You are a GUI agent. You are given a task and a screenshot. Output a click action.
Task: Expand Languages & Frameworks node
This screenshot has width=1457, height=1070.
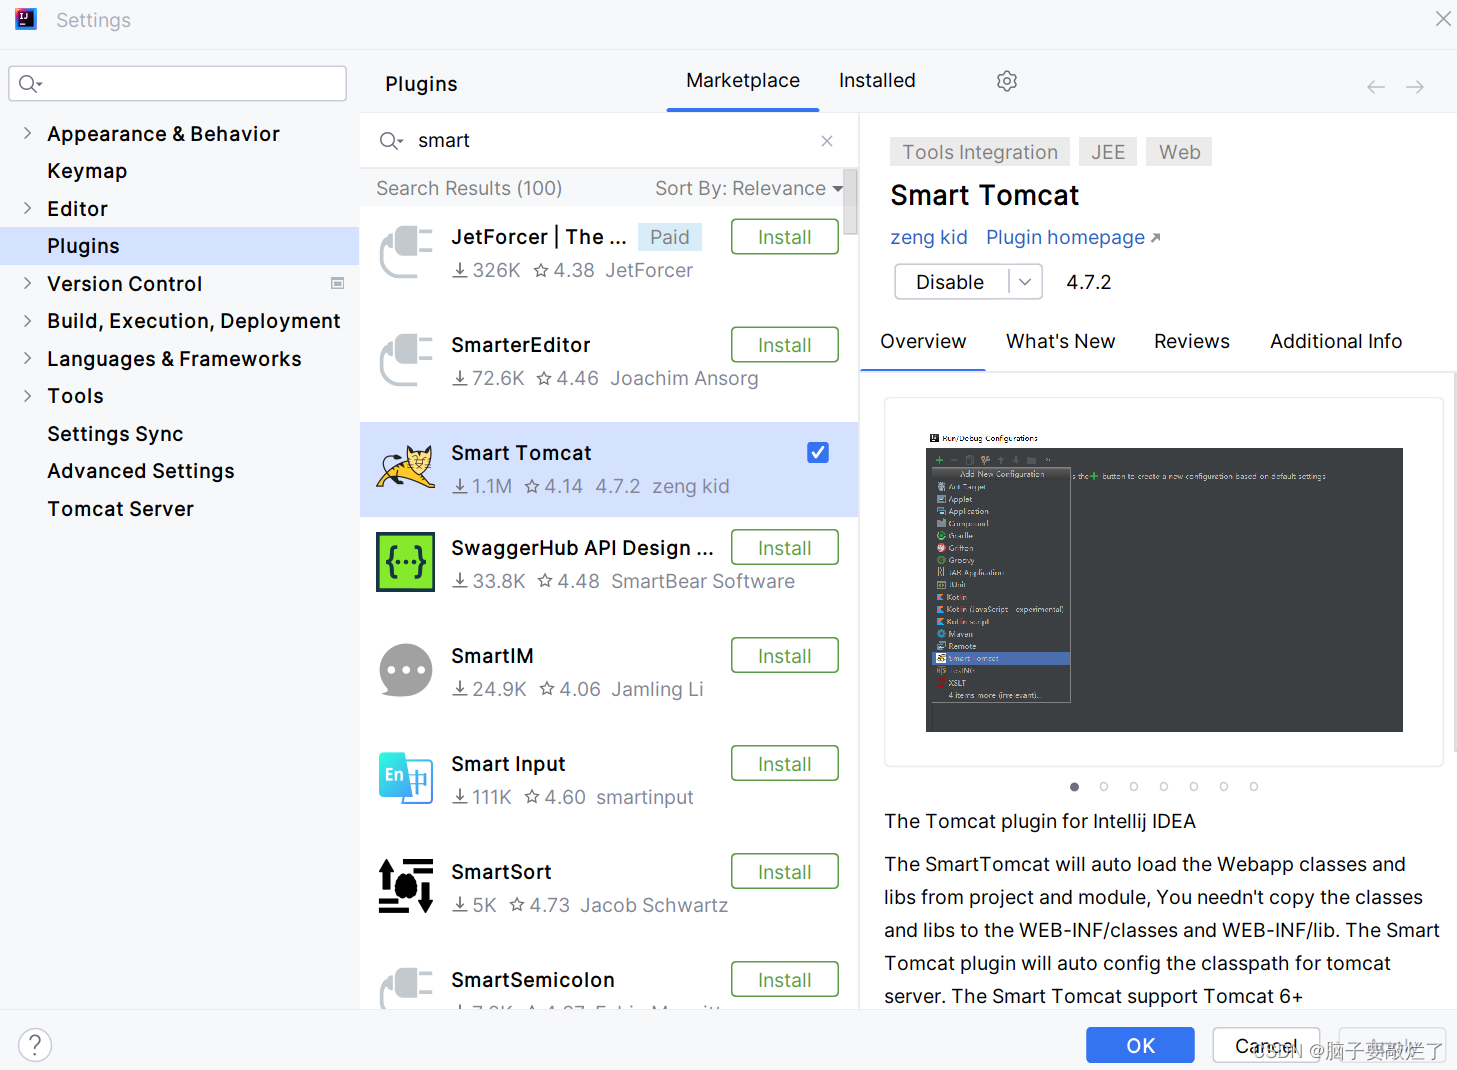click(27, 358)
